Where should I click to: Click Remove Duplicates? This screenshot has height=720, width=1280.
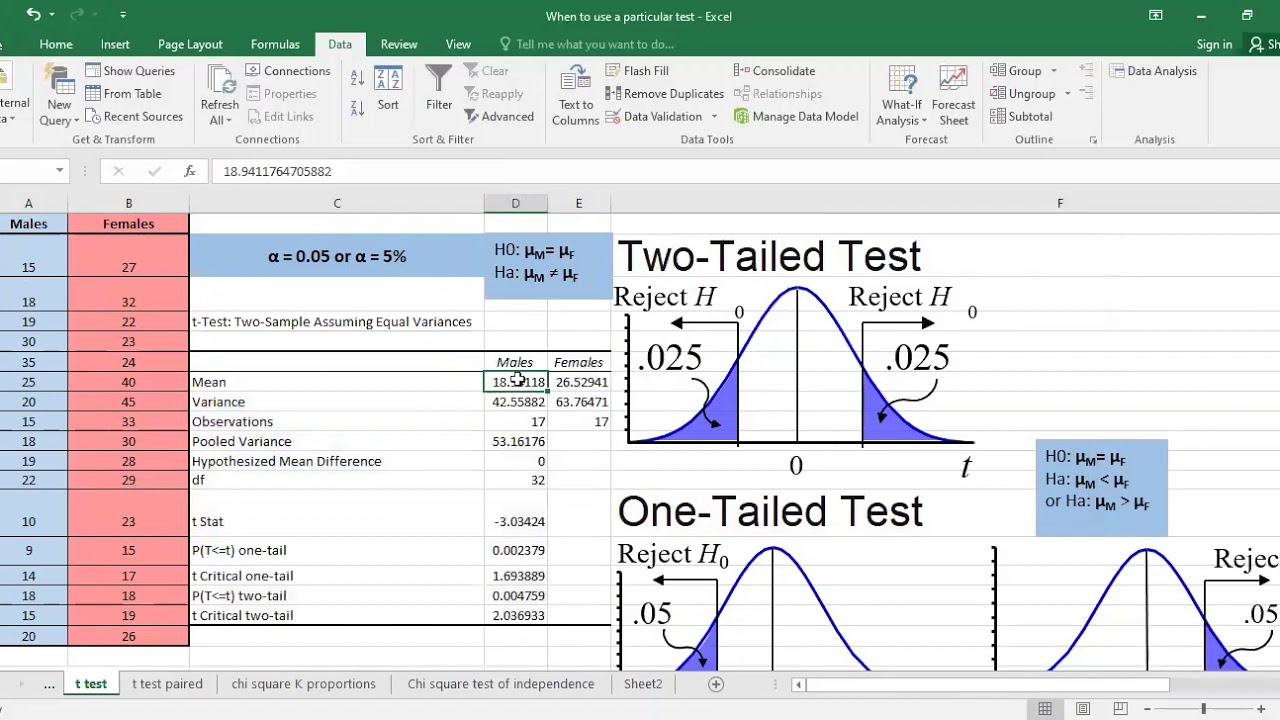pyautogui.click(x=664, y=94)
